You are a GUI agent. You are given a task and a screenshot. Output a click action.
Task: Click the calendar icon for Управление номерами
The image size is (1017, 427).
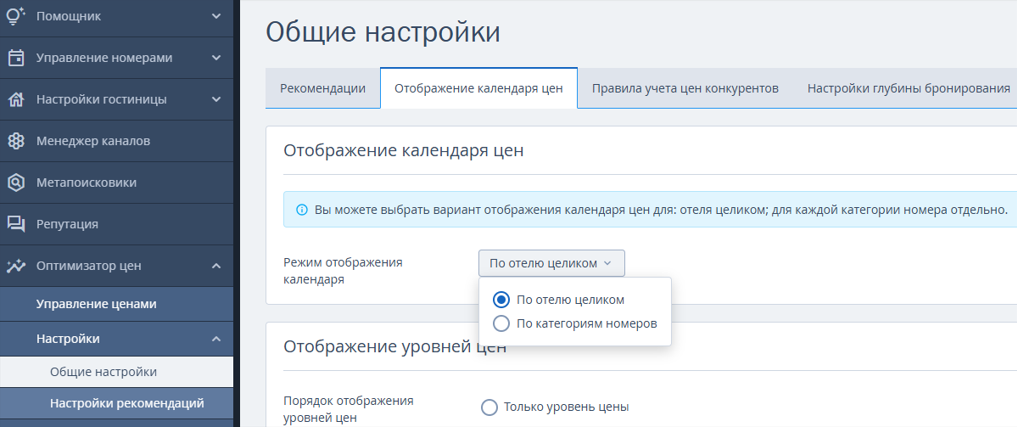(x=16, y=58)
